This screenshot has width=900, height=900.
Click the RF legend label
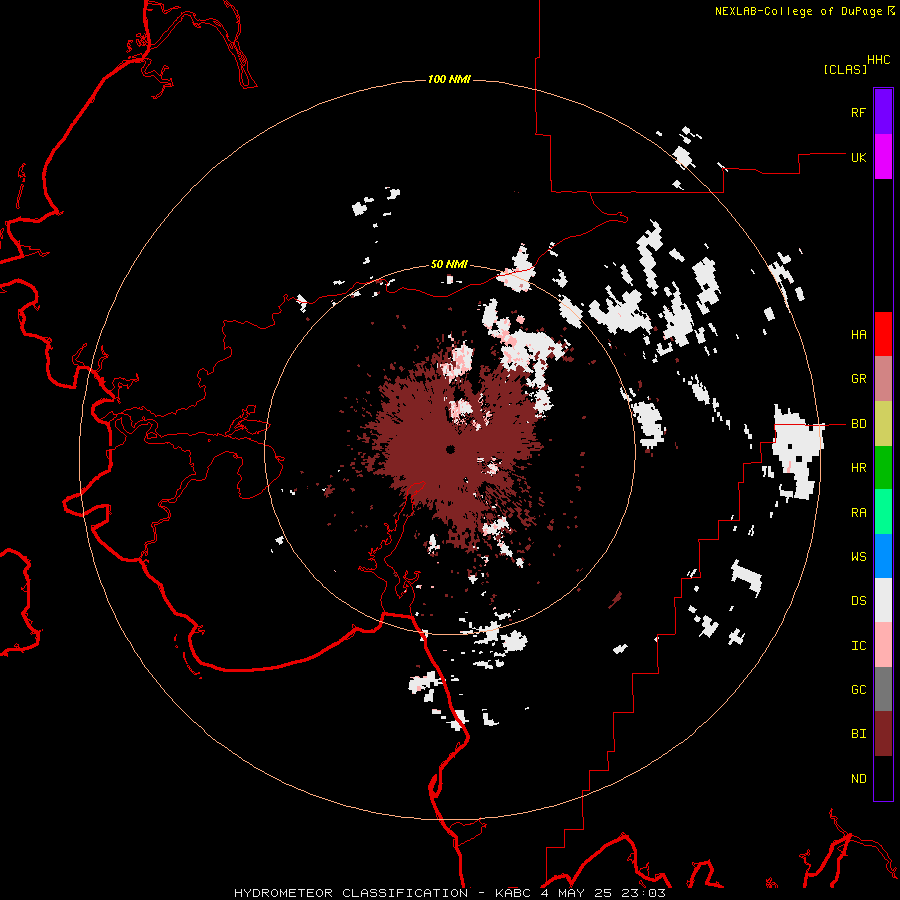(x=858, y=112)
